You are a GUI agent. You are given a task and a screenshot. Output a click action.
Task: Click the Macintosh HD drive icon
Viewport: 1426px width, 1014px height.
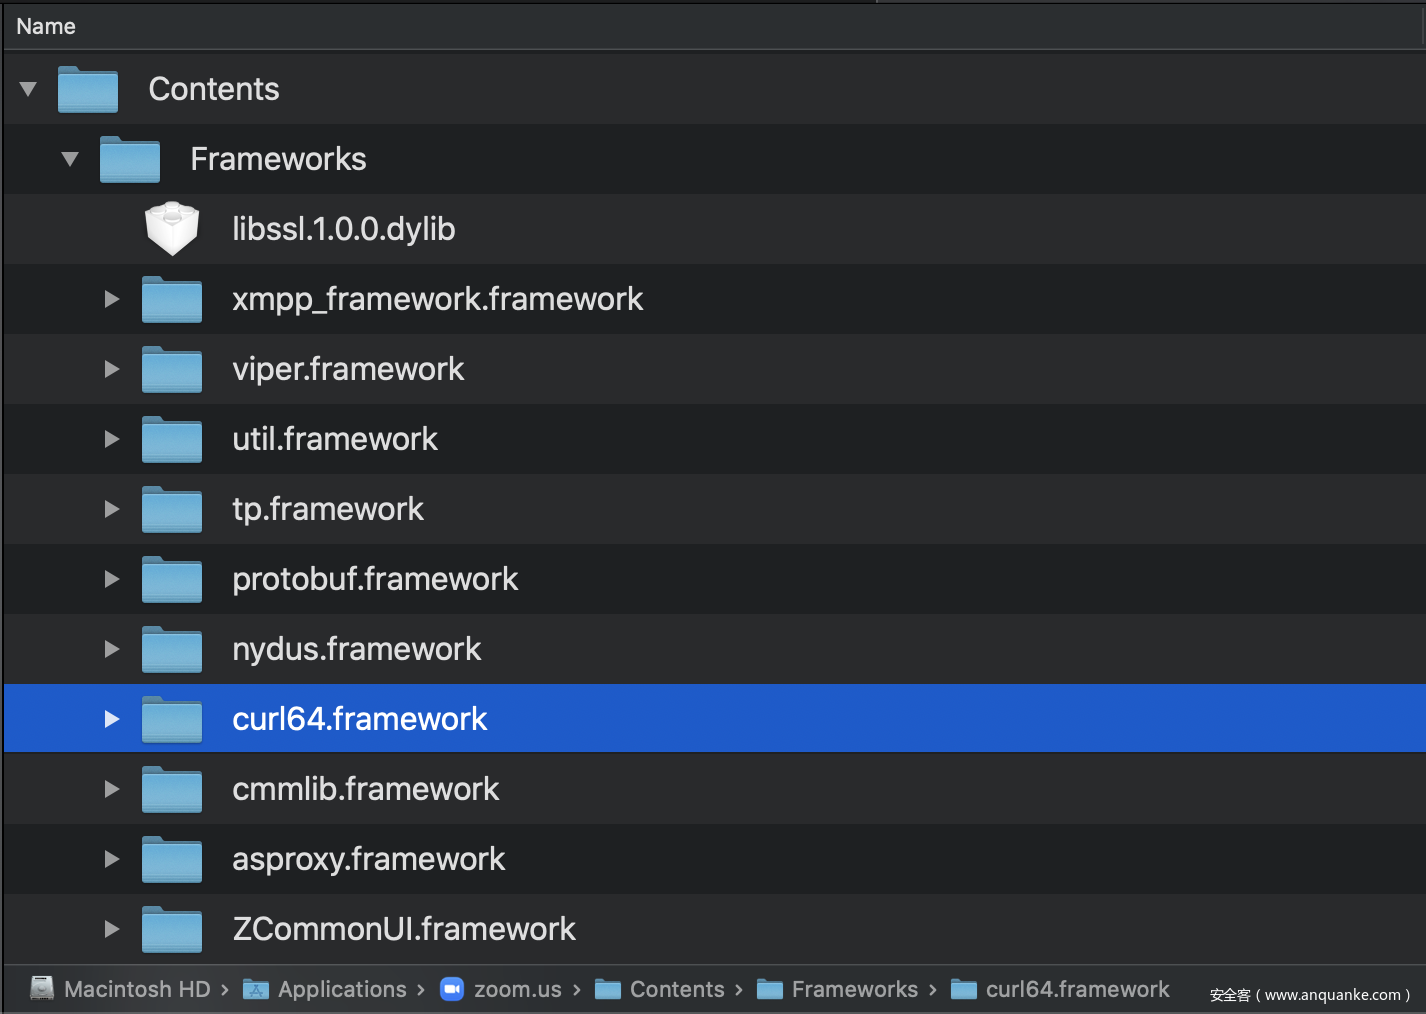[x=42, y=989]
